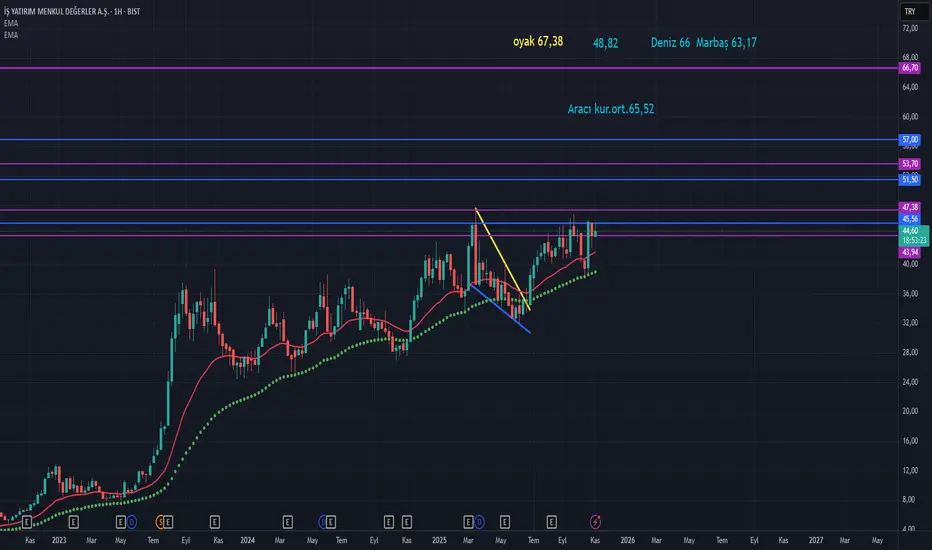Click the E earnings marker near March 2024
Image resolution: width=932 pixels, height=550 pixels.
tap(287, 521)
